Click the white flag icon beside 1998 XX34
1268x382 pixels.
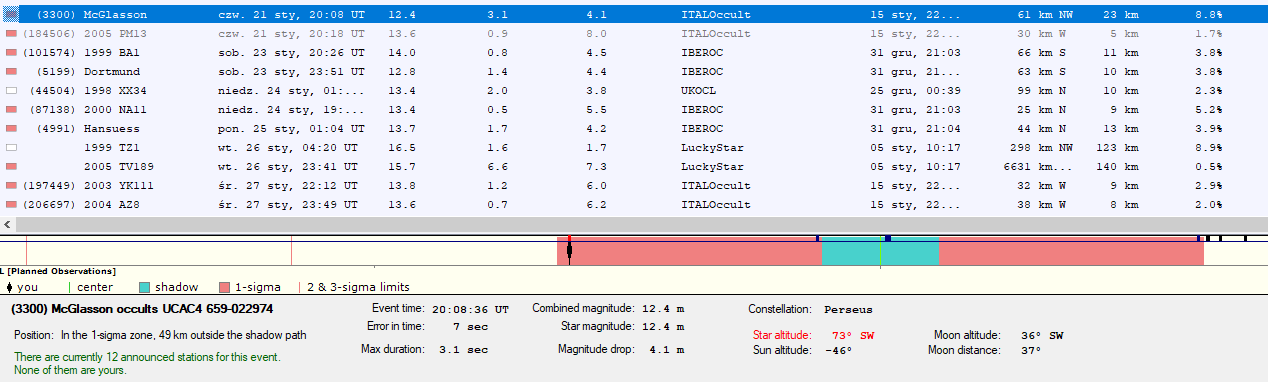pyautogui.click(x=12, y=91)
